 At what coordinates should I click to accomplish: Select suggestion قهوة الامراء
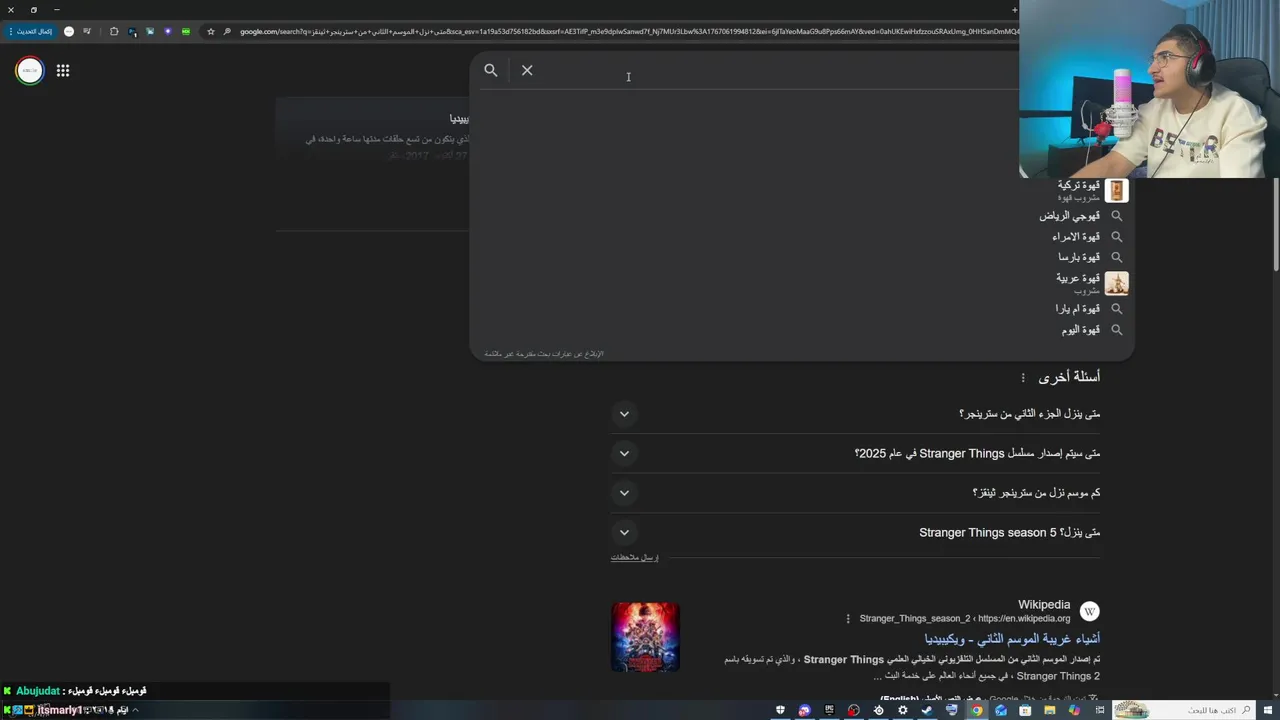click(1076, 237)
